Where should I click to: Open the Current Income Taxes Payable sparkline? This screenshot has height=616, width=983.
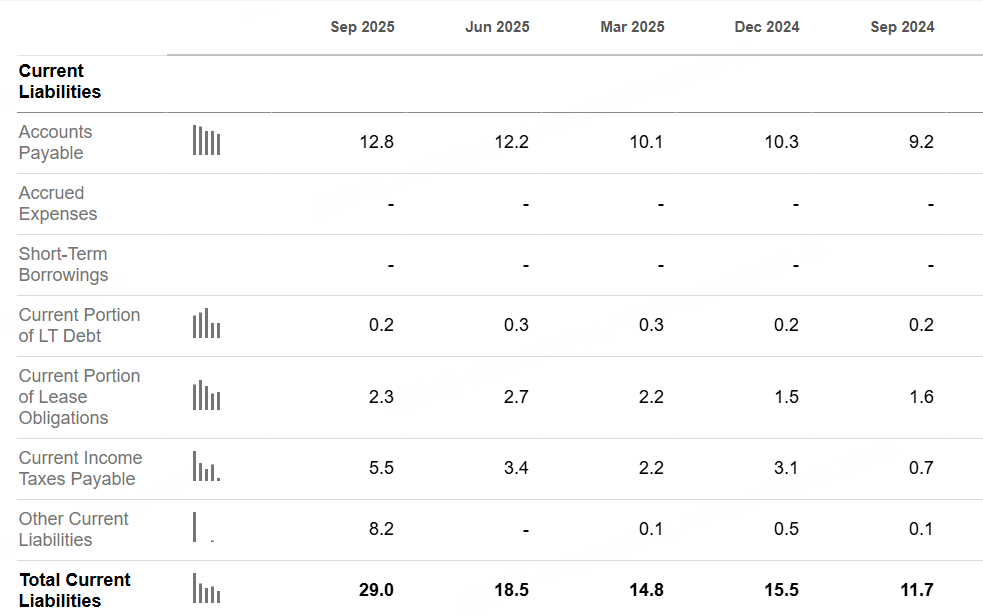206,467
